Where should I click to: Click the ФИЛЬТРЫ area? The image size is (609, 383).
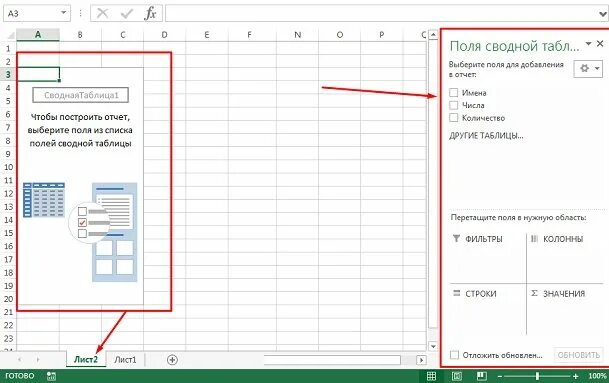(488, 257)
